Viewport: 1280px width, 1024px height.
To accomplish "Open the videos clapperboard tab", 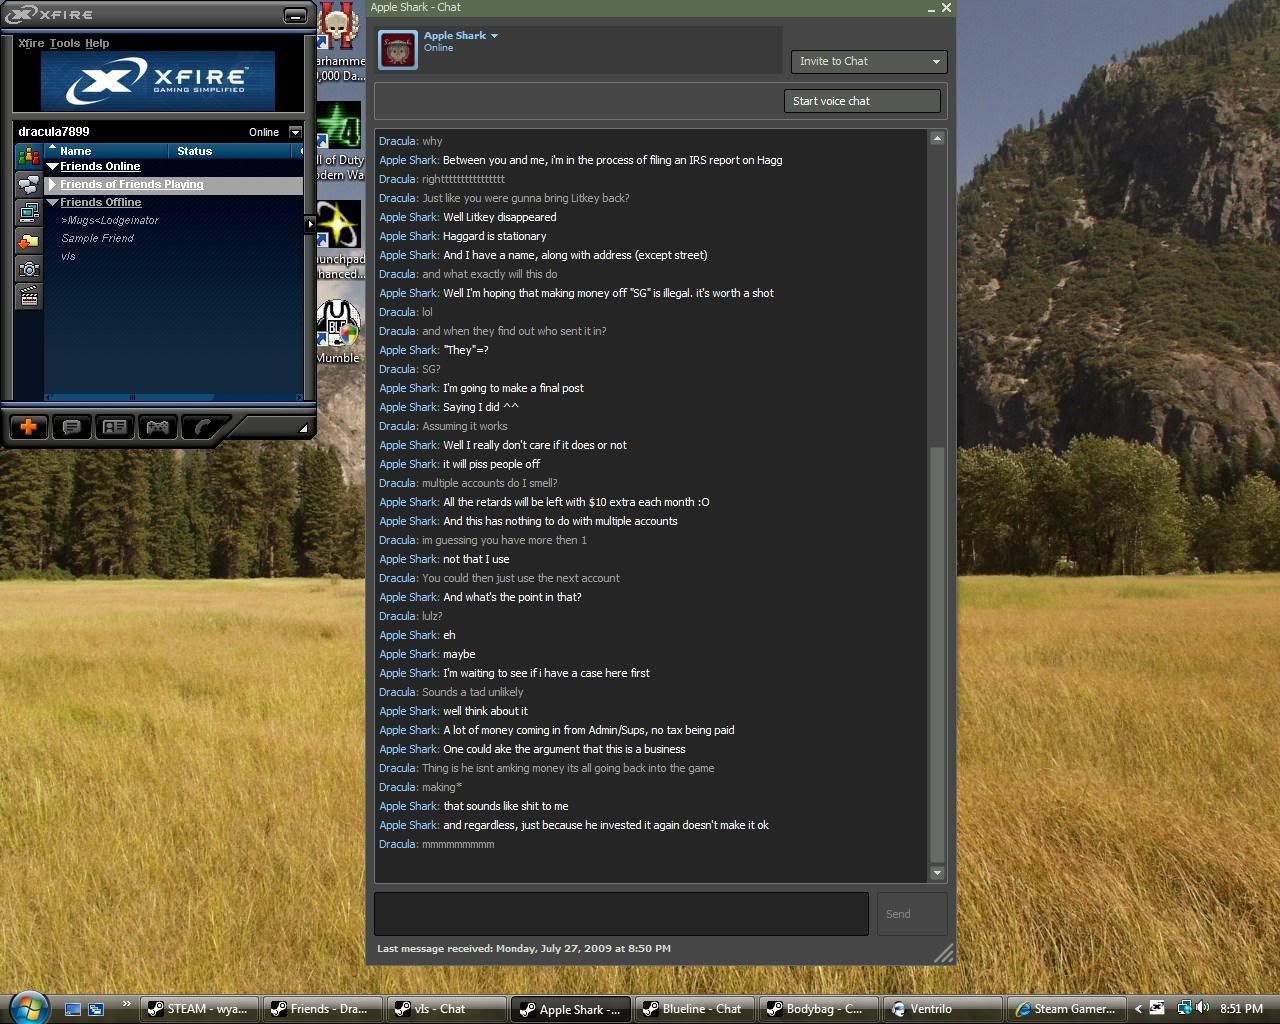I will 28,296.
